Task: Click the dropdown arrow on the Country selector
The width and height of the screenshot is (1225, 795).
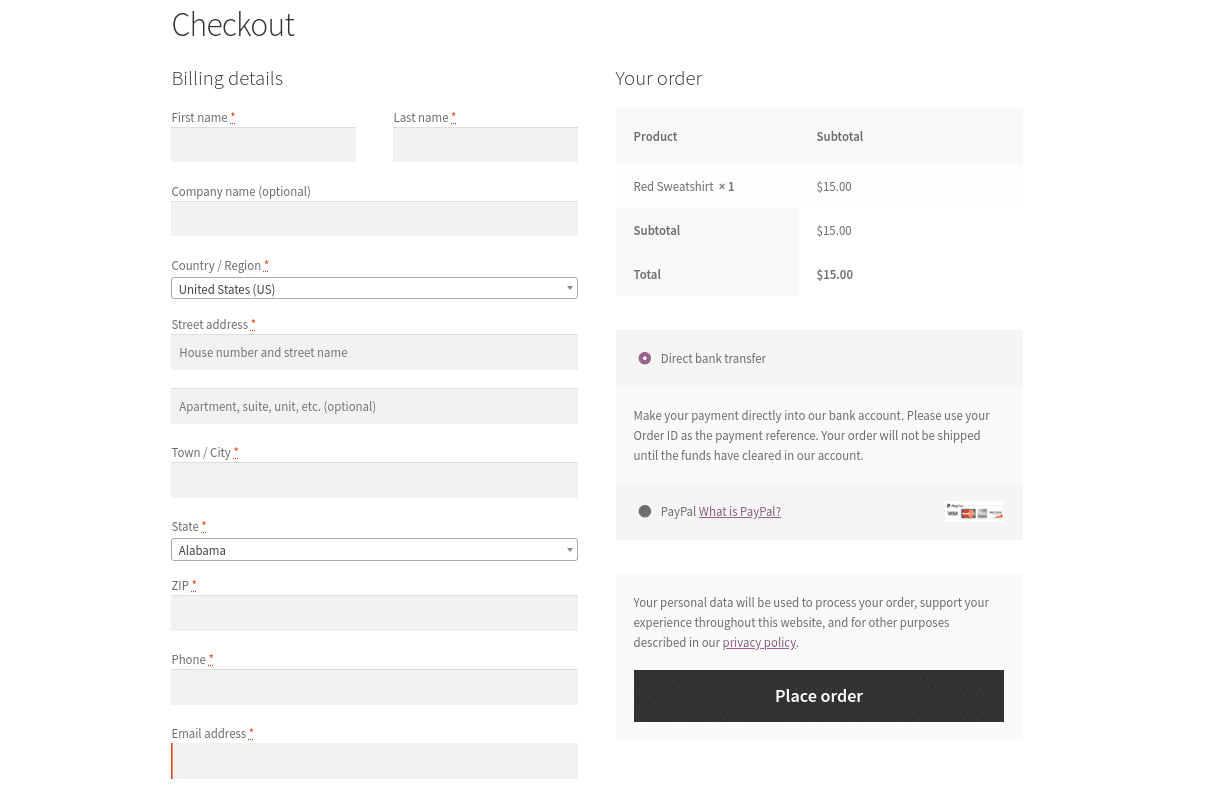Action: 568,288
